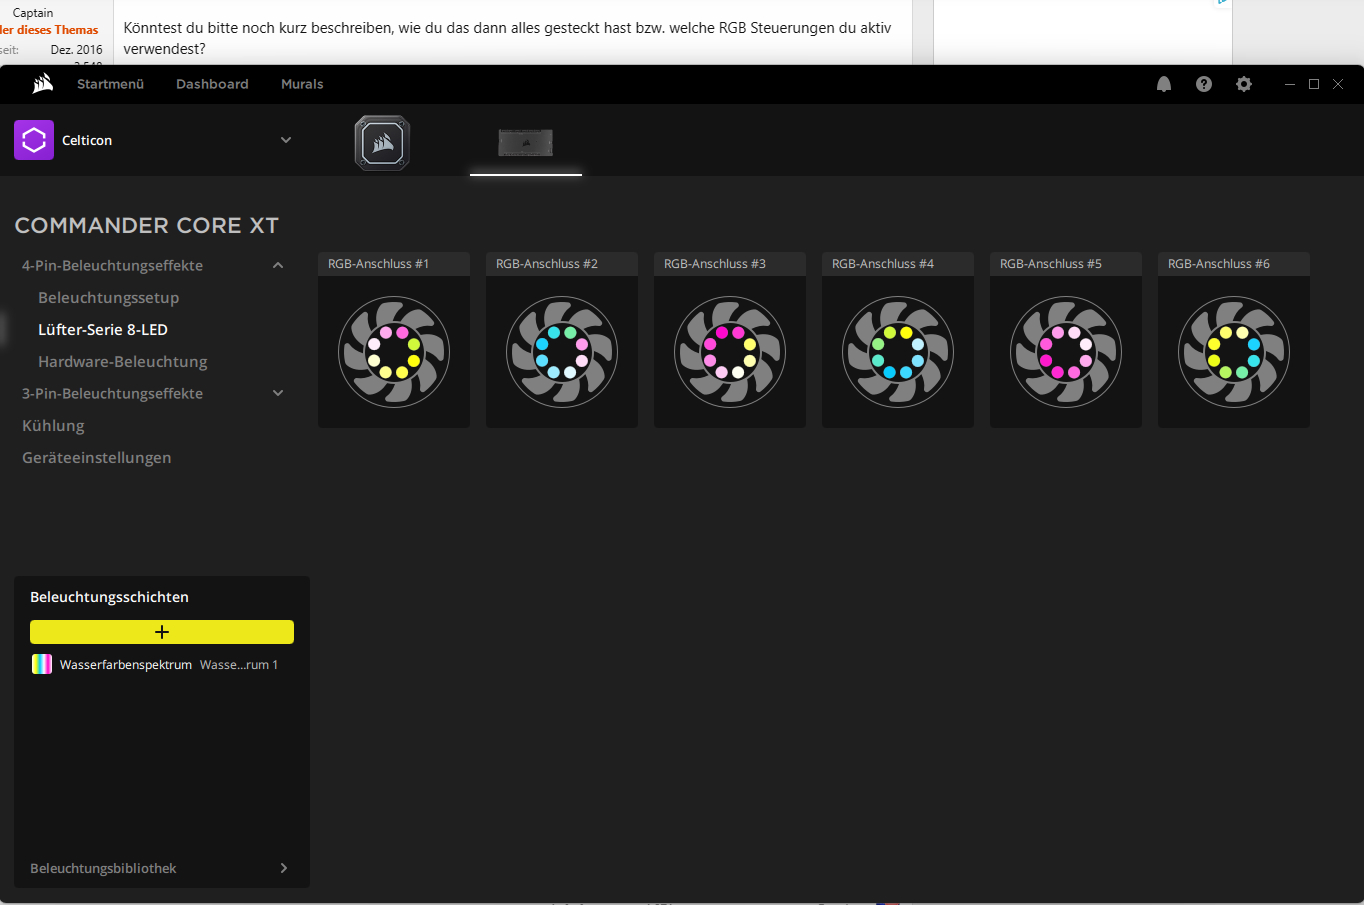Click the 4-Pin-Beleuchtungseffekte label
Screen dimensions: 1364x905
pos(112,265)
